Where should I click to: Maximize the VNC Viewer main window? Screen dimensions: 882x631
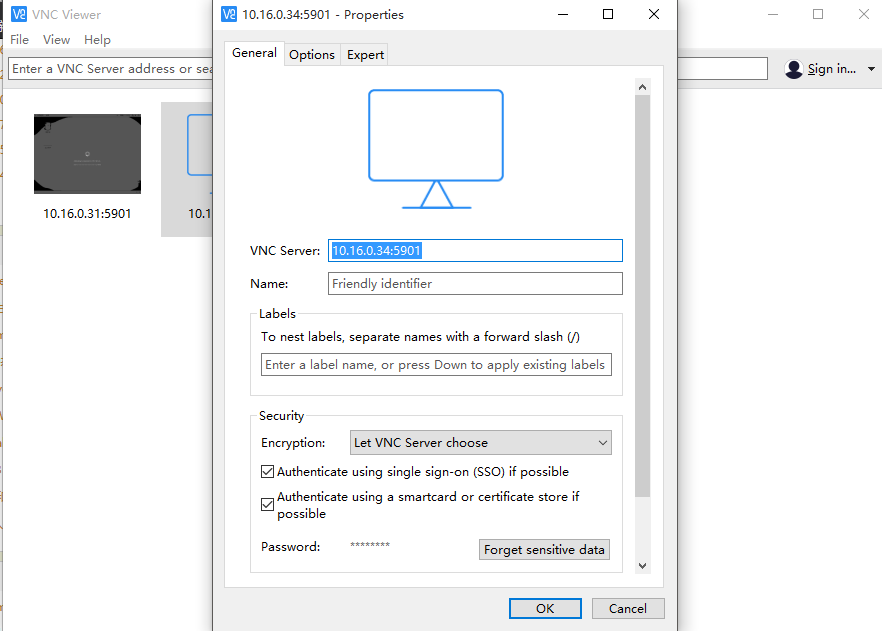pyautogui.click(x=818, y=14)
